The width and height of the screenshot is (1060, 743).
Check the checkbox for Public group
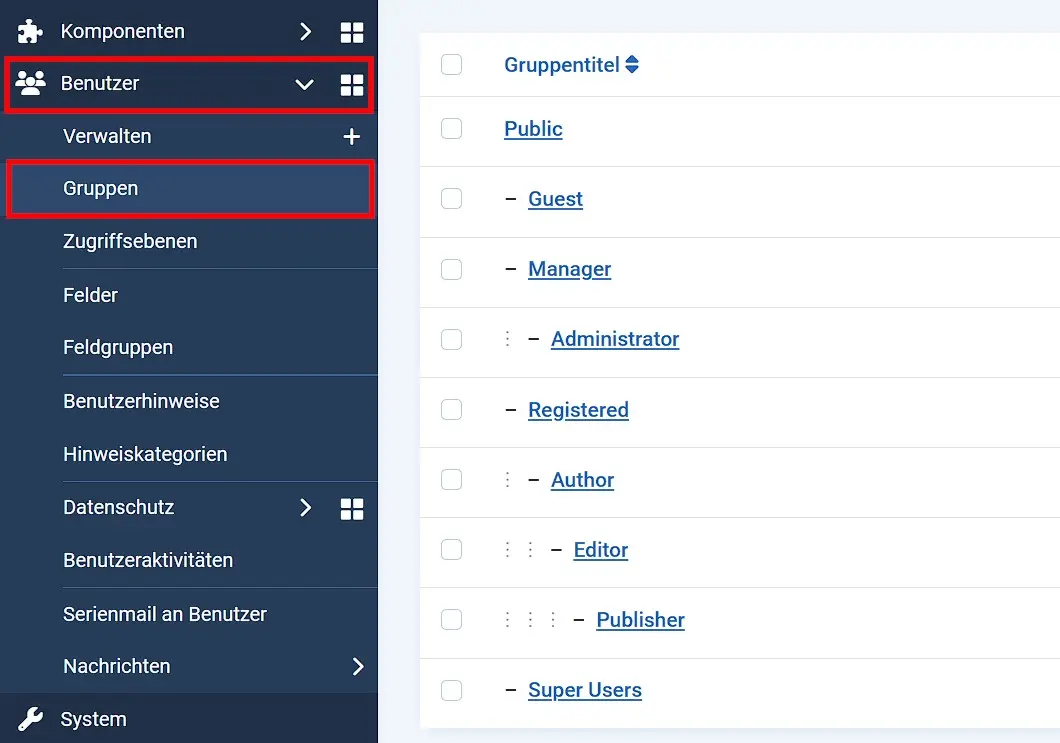pos(451,128)
